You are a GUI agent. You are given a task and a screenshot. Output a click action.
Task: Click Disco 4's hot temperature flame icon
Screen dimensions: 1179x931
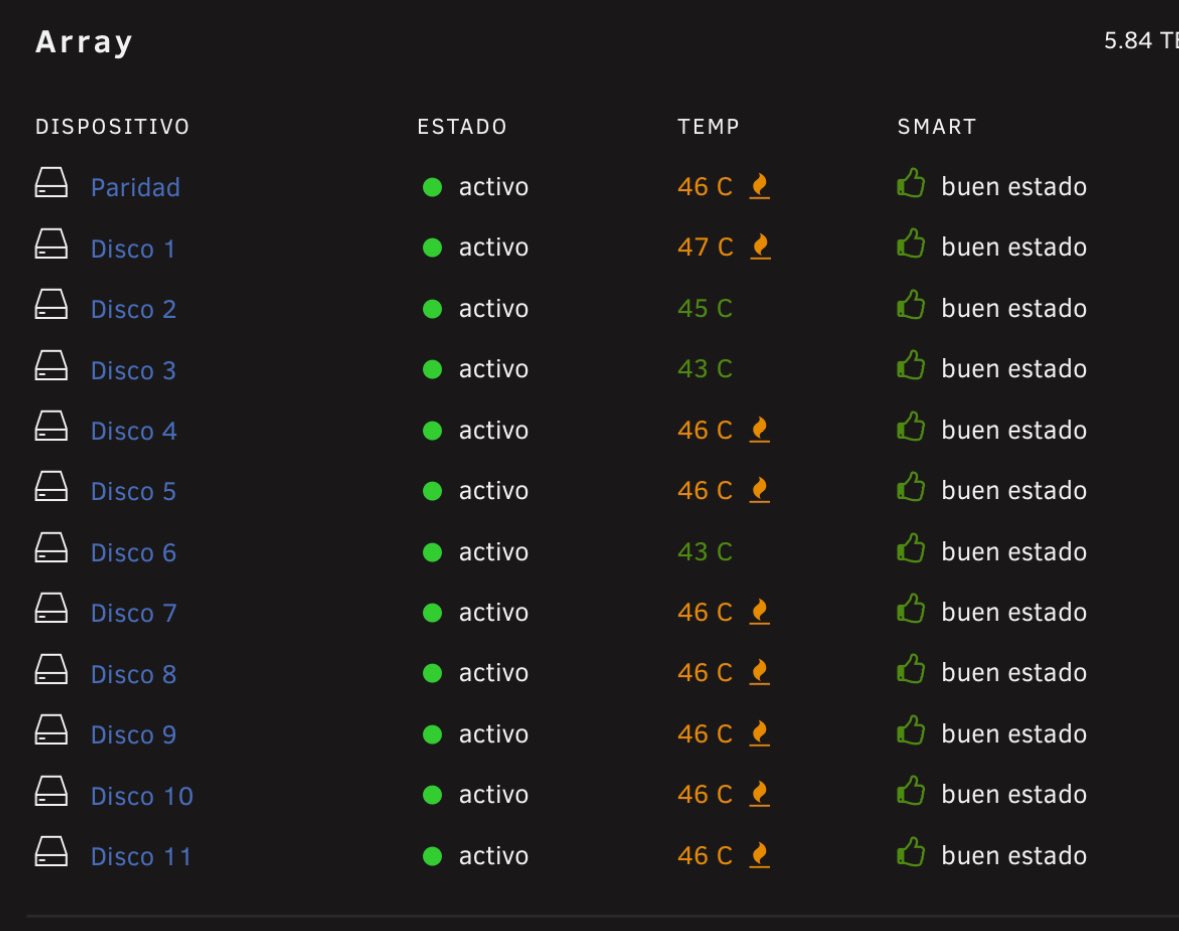tap(760, 429)
